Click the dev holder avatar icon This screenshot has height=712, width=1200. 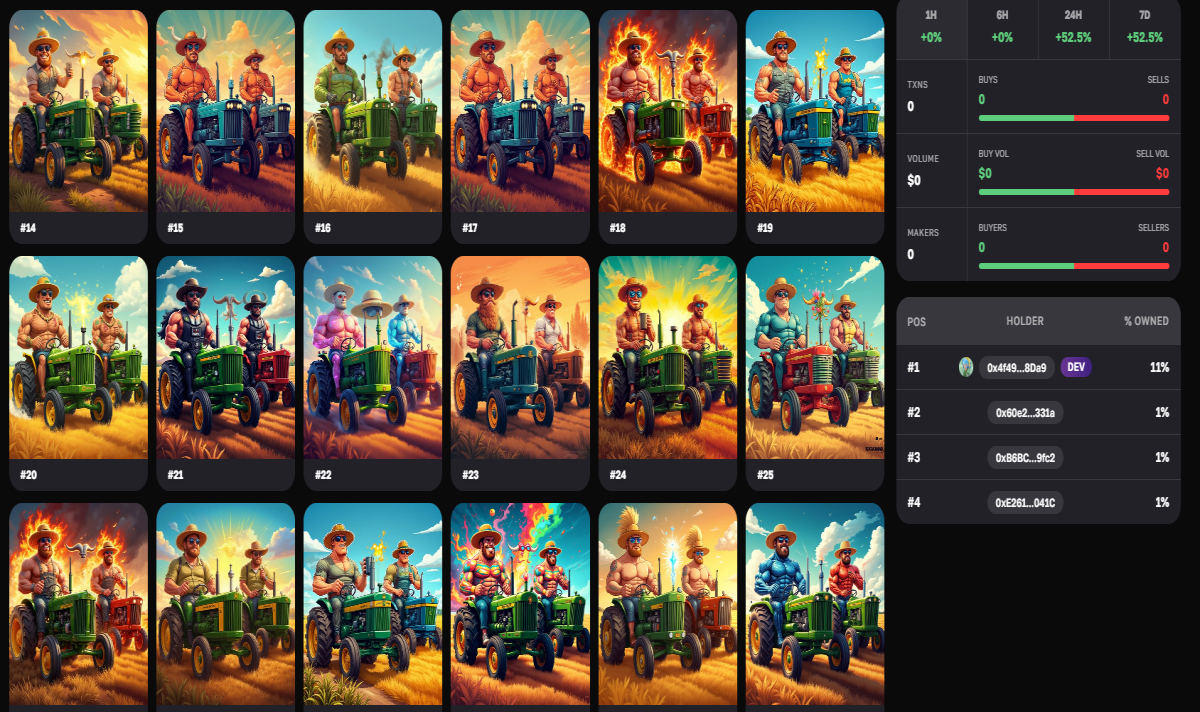966,367
